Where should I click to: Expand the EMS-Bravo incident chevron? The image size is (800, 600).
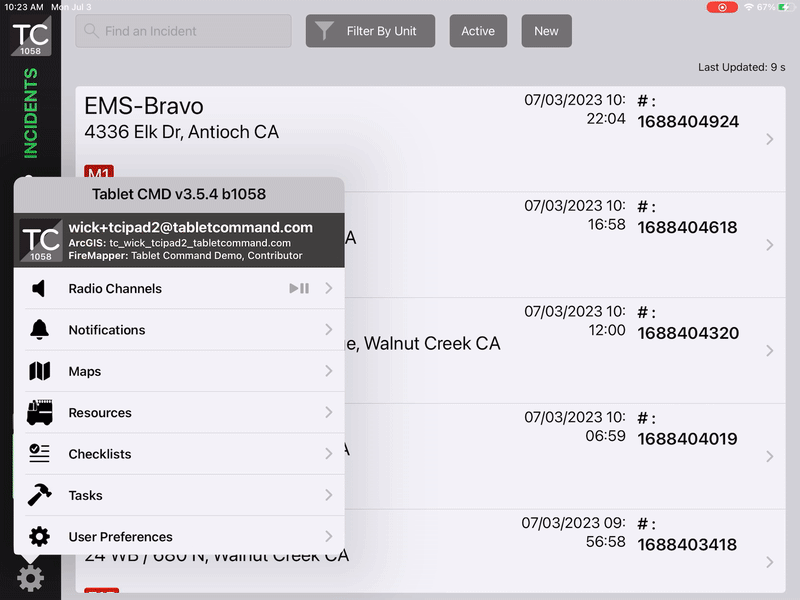769,139
